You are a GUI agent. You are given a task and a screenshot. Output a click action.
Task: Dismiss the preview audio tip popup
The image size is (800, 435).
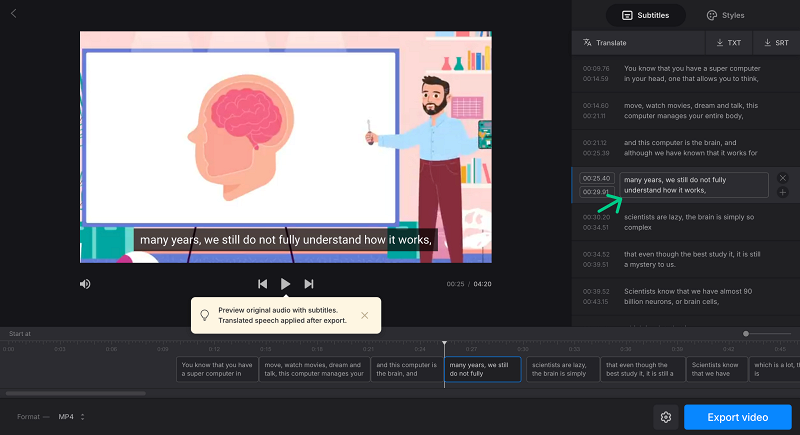[x=364, y=315]
